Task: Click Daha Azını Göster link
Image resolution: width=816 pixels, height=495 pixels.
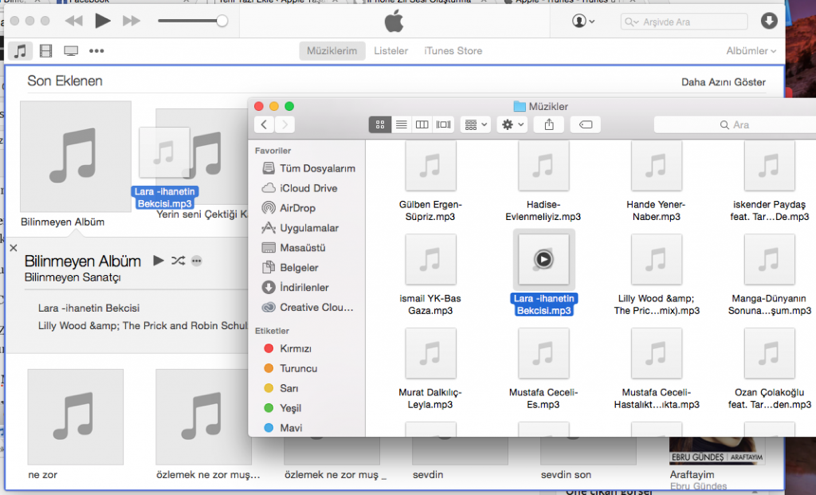Action: click(x=723, y=82)
